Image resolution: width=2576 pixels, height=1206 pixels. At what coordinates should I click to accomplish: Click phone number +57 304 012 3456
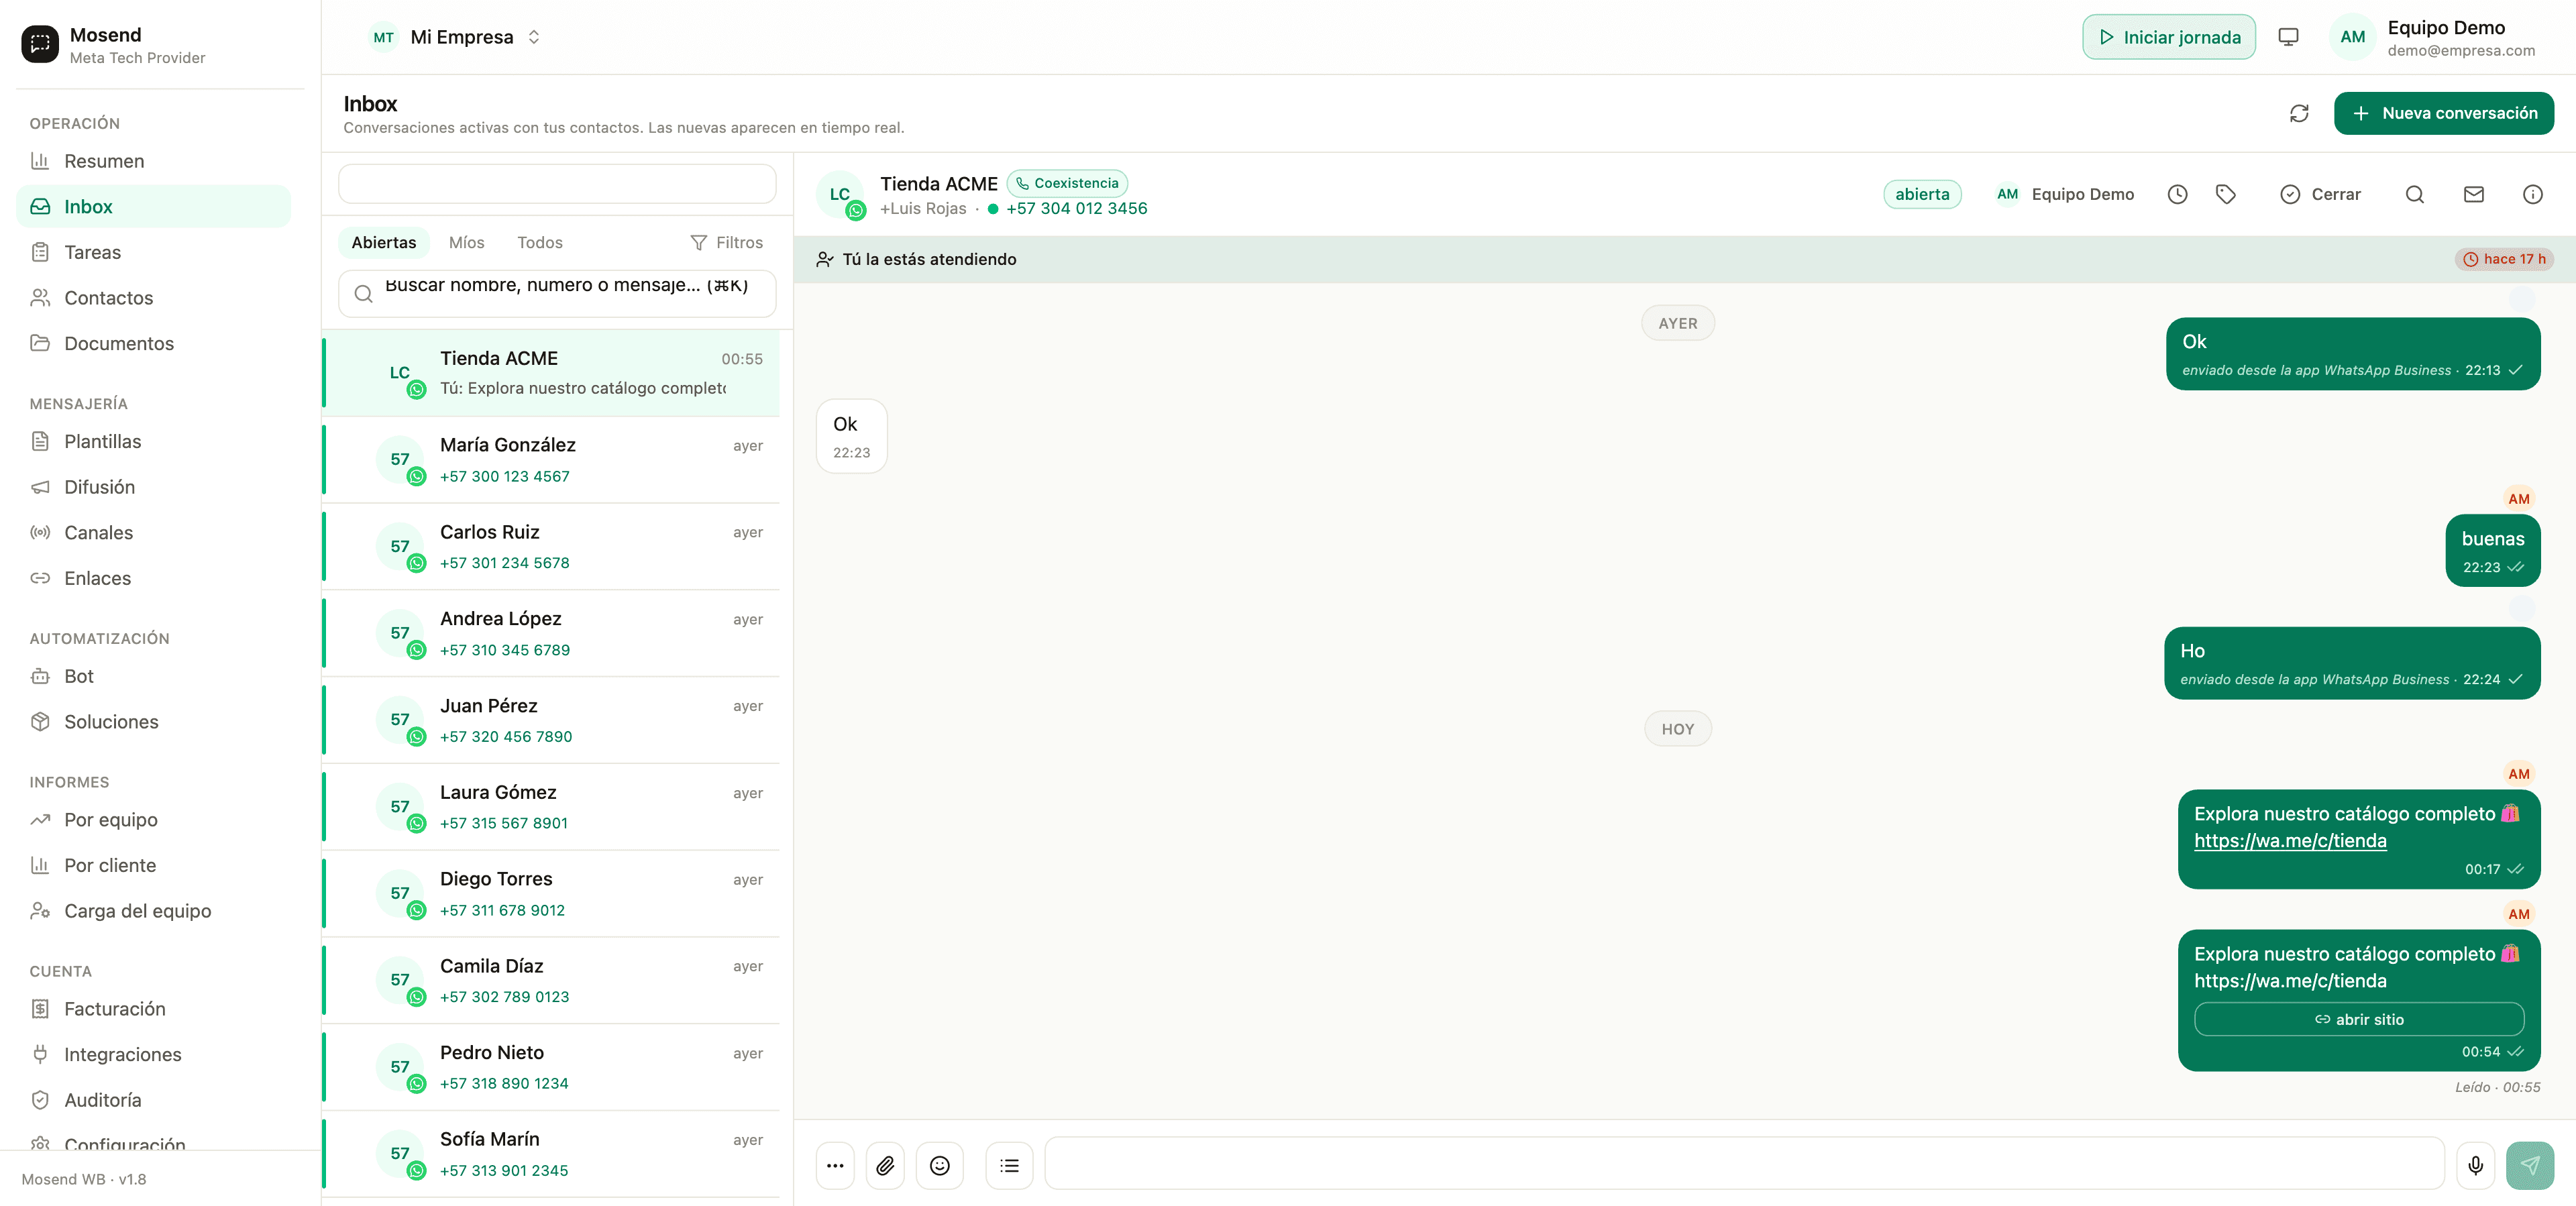1076,208
